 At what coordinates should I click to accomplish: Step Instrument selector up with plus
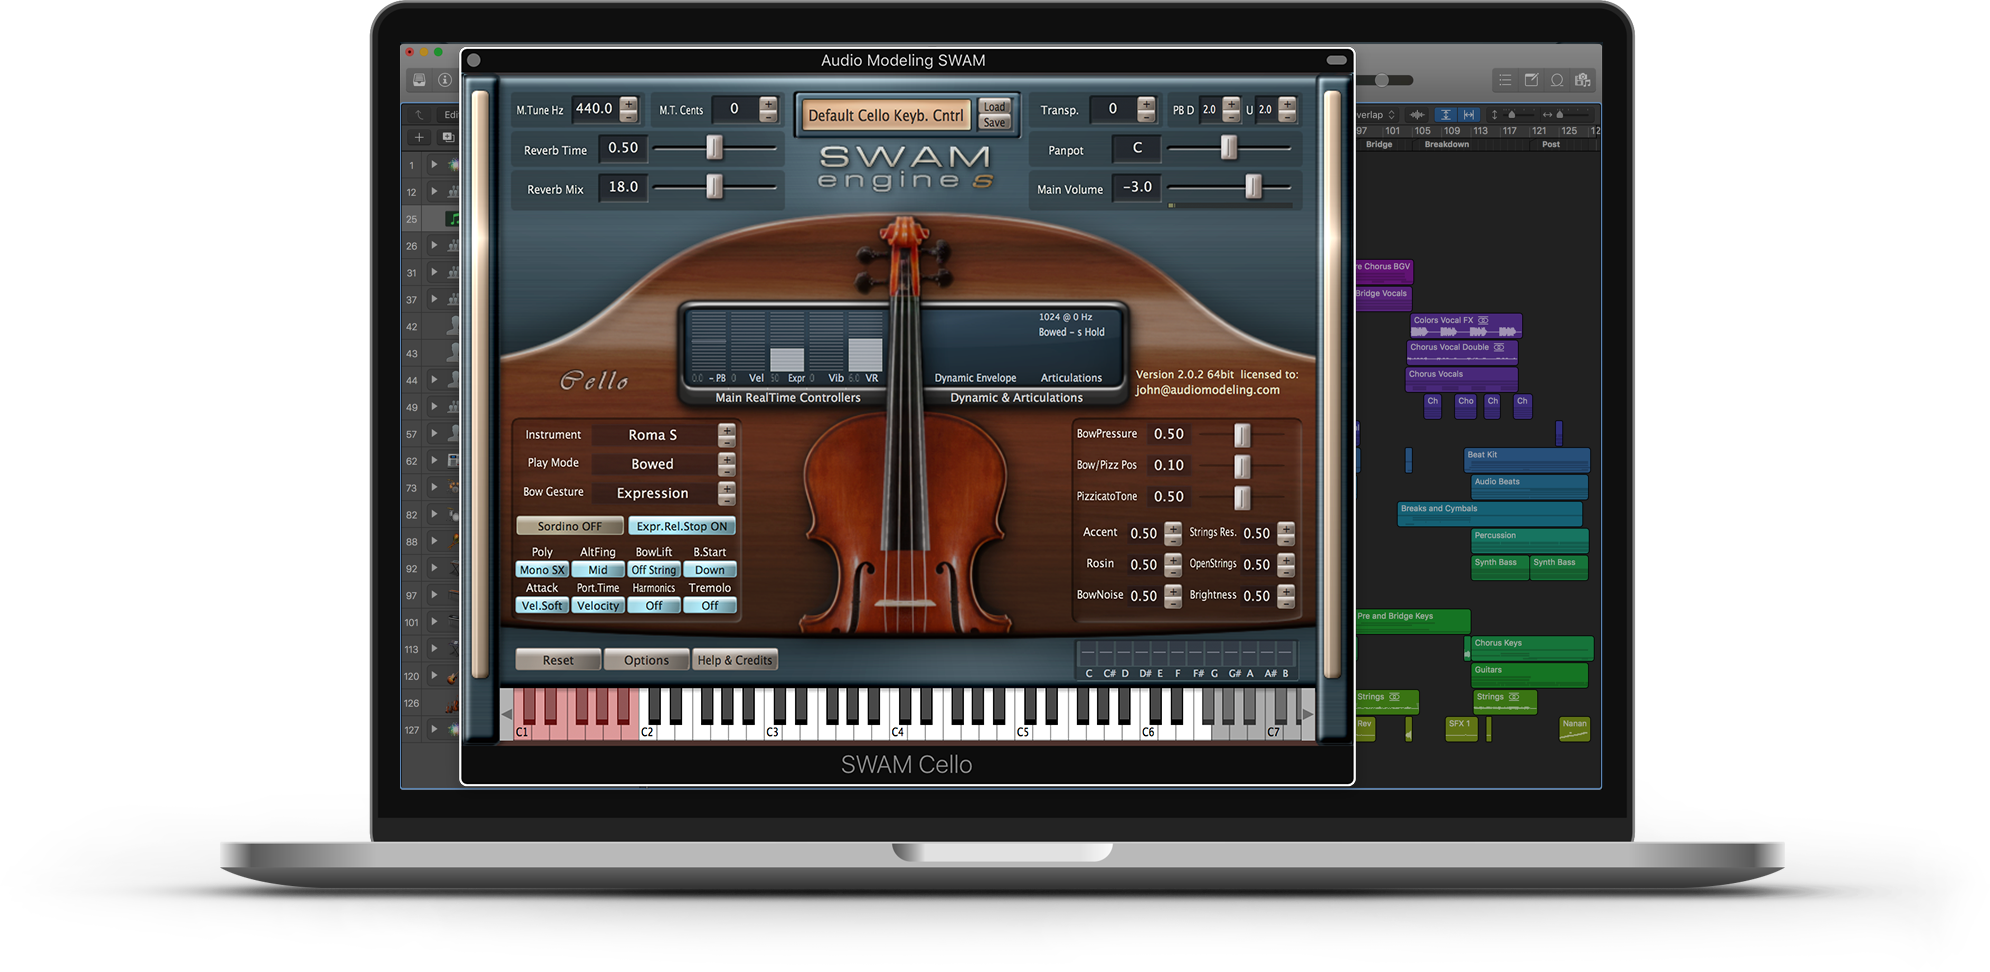727,430
